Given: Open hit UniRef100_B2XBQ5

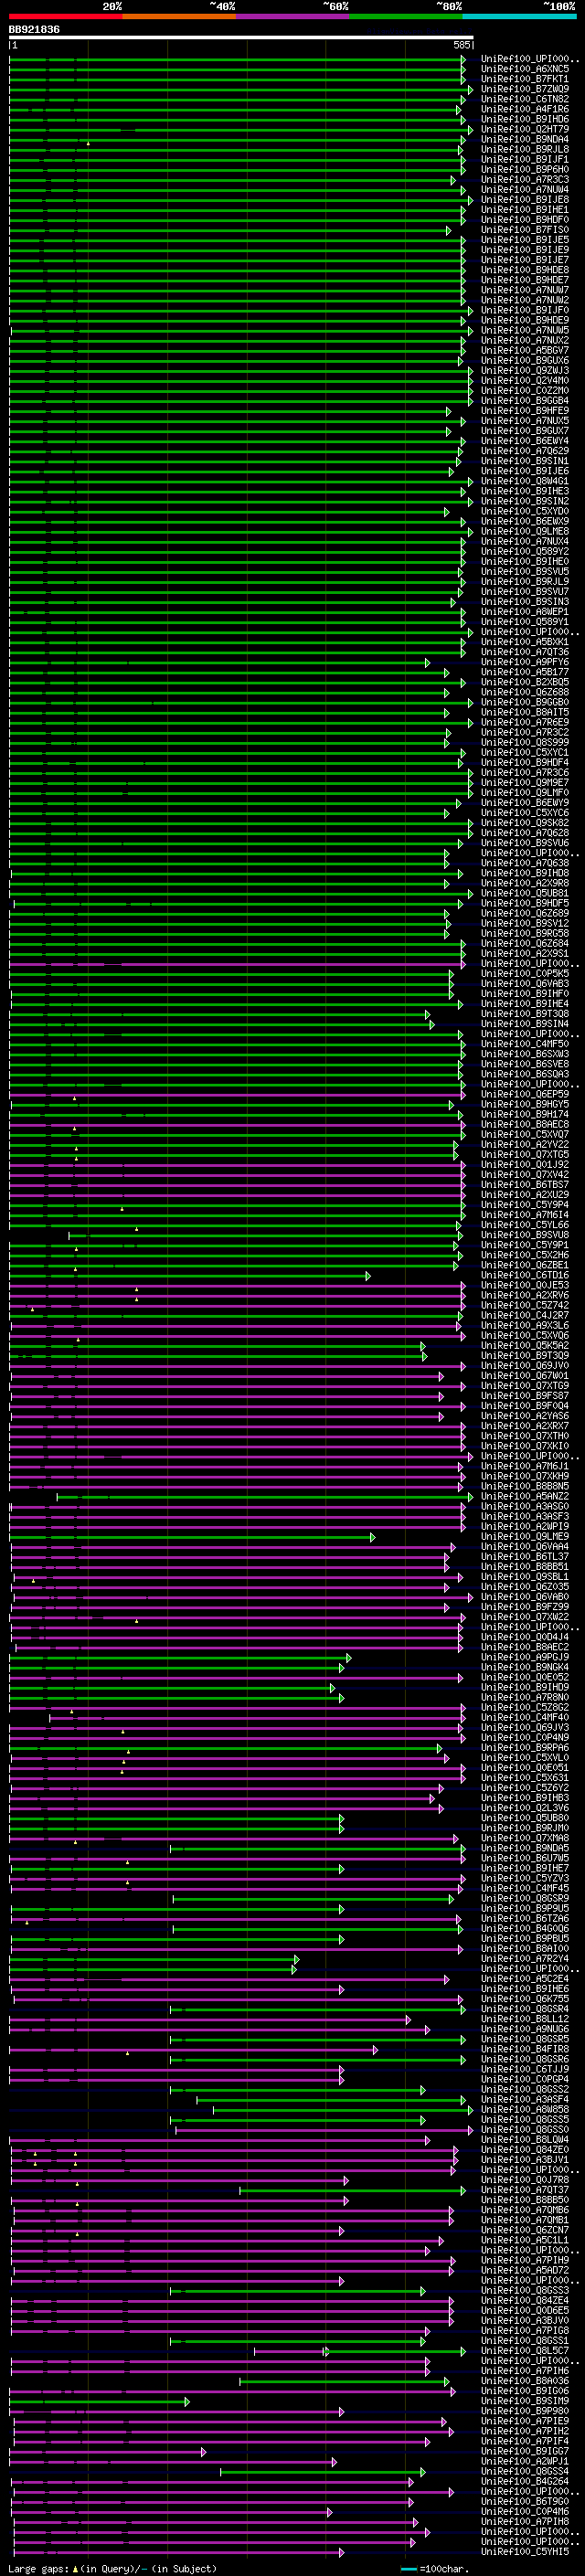Looking at the screenshot, I should click(x=525, y=682).
